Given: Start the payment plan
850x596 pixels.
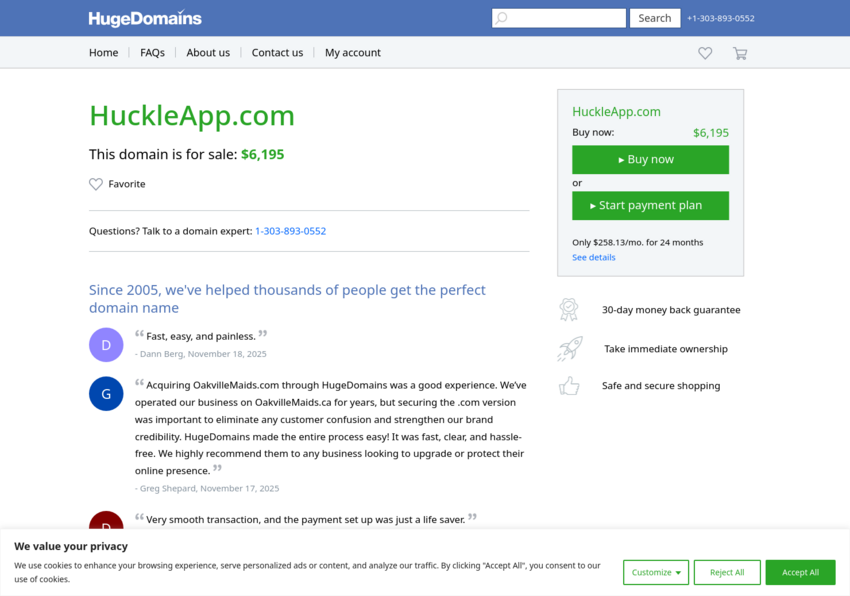Looking at the screenshot, I should (x=650, y=206).
